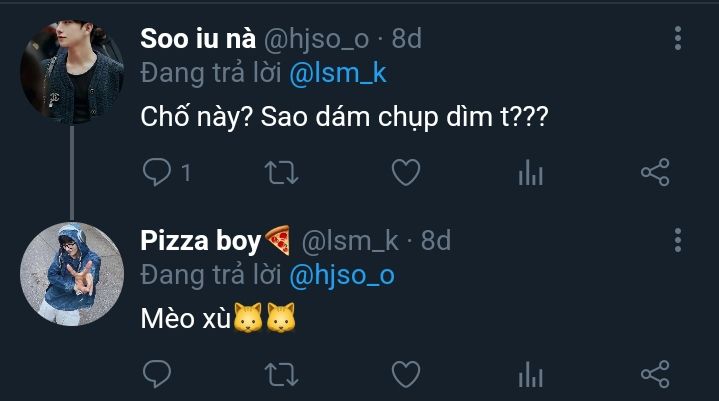The image size is (719, 401).
Task: Open Soo iu nà's profile picture
Action: coord(72,72)
